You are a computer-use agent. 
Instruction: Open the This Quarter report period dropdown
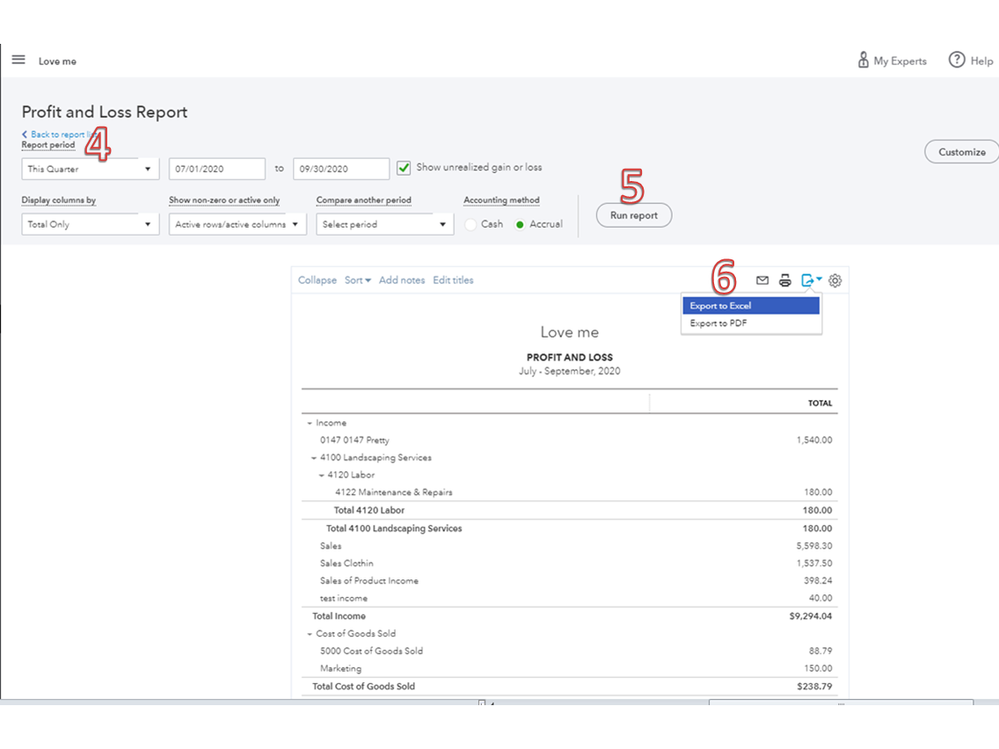[x=90, y=169]
